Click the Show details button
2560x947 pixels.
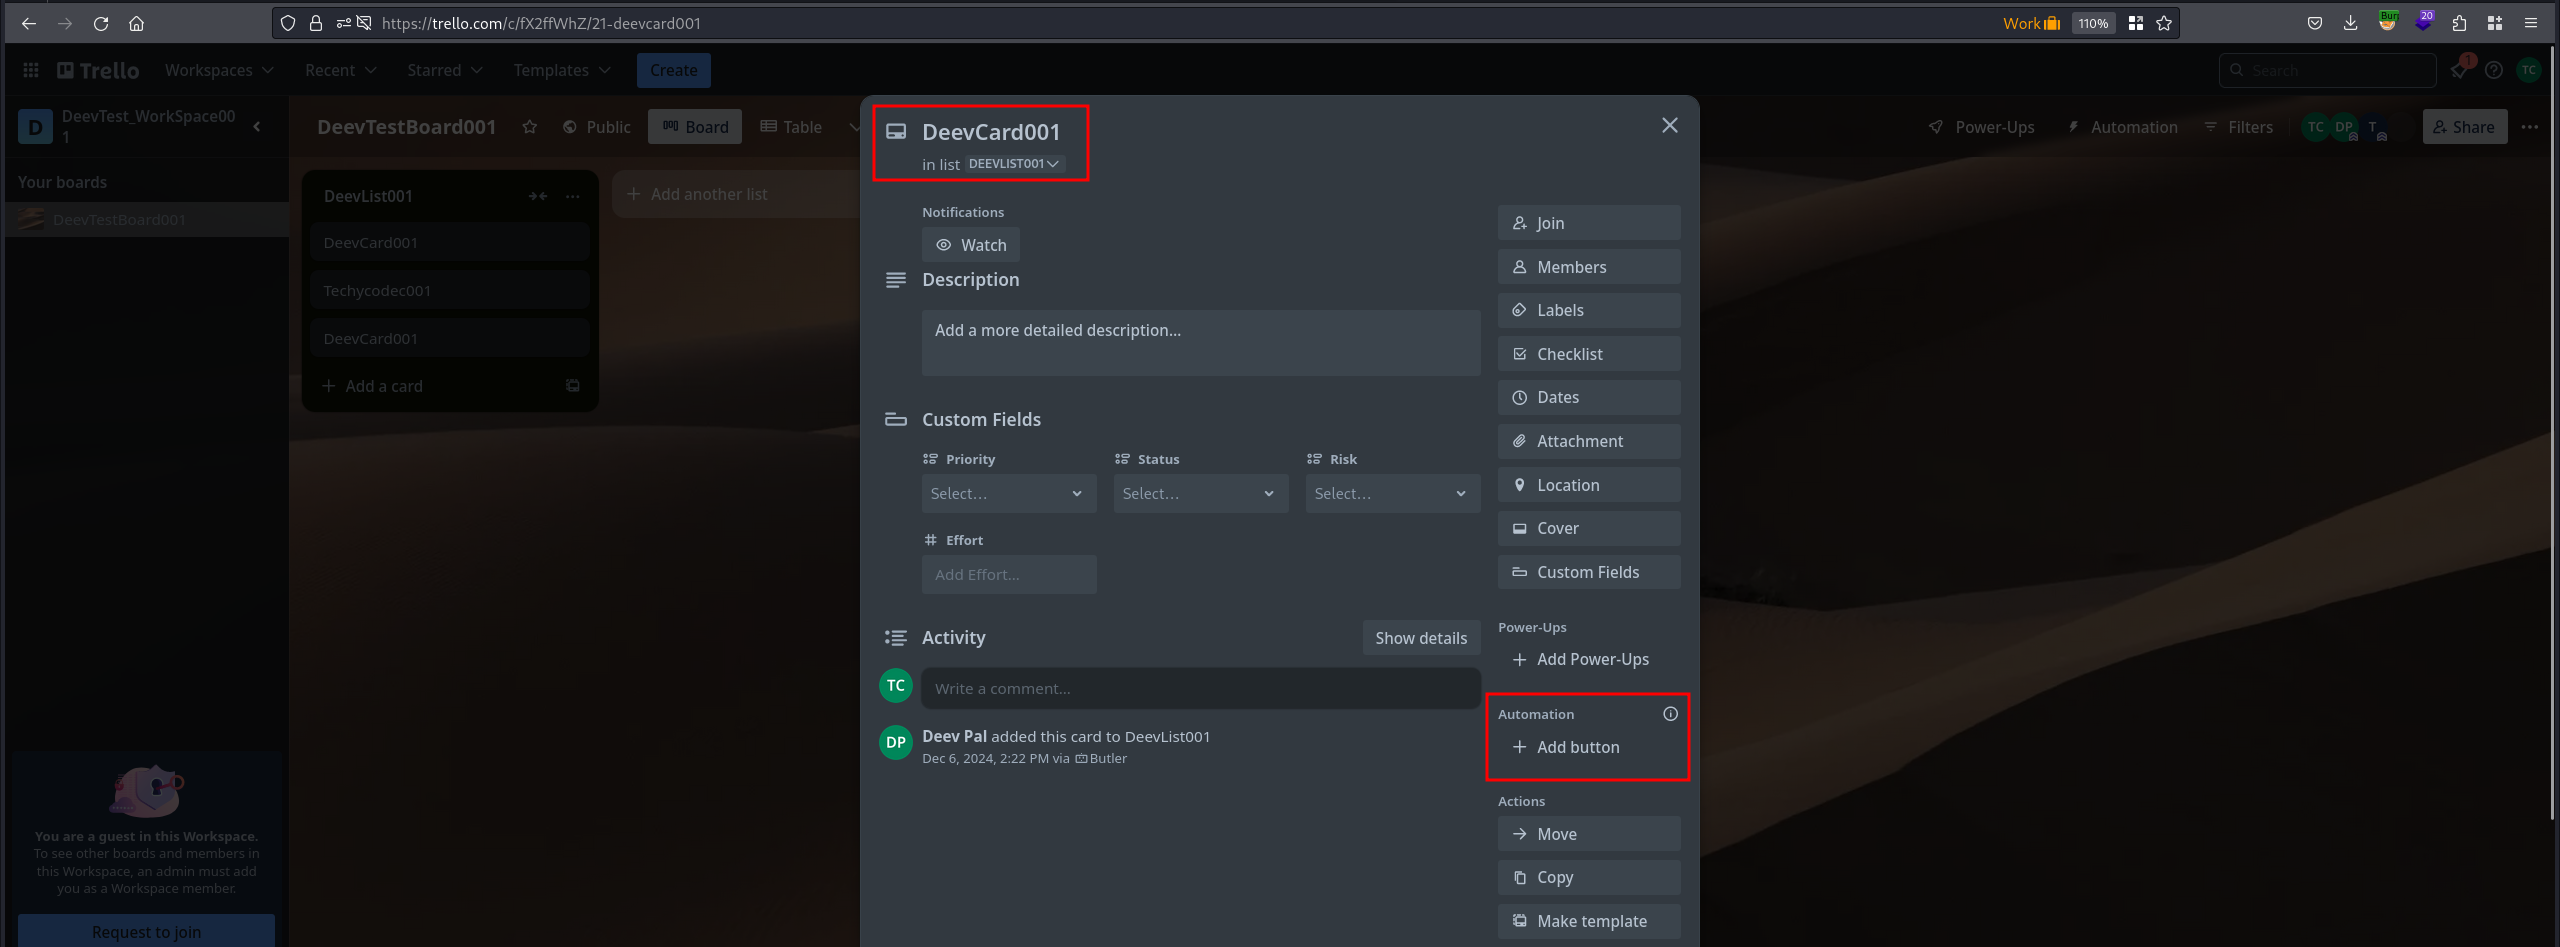click(1421, 638)
